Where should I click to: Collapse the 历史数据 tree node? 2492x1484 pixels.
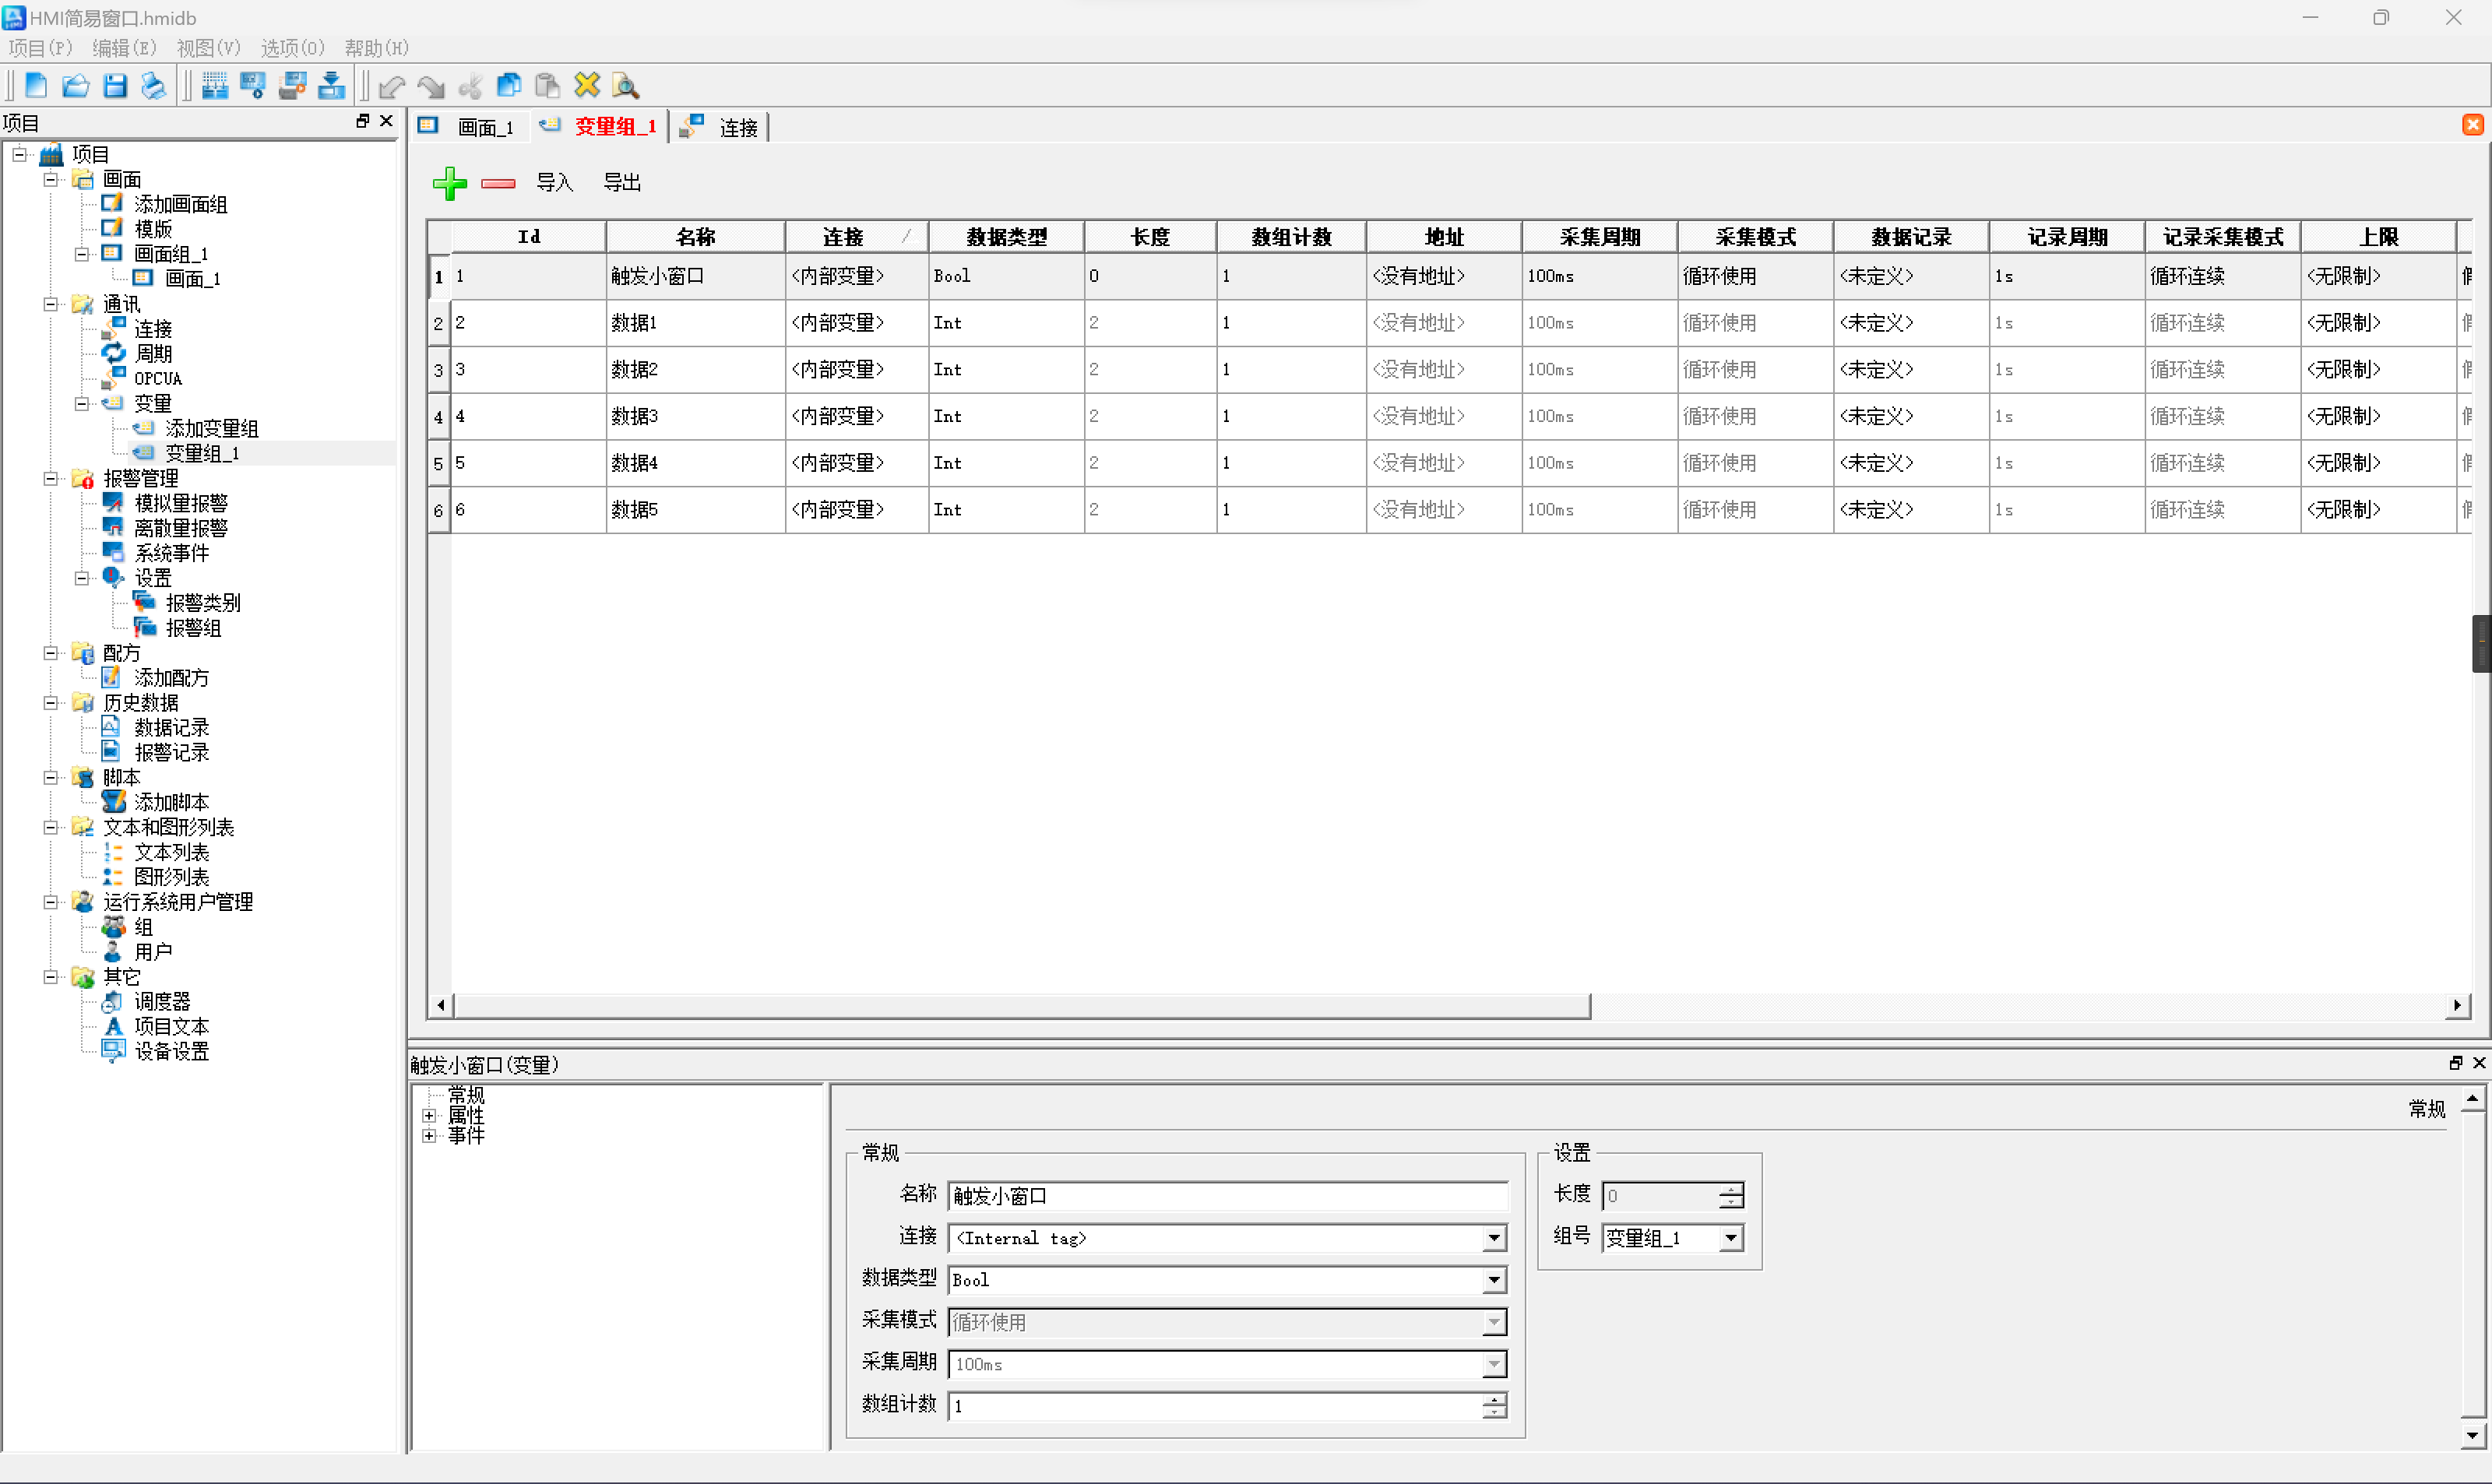[x=51, y=703]
